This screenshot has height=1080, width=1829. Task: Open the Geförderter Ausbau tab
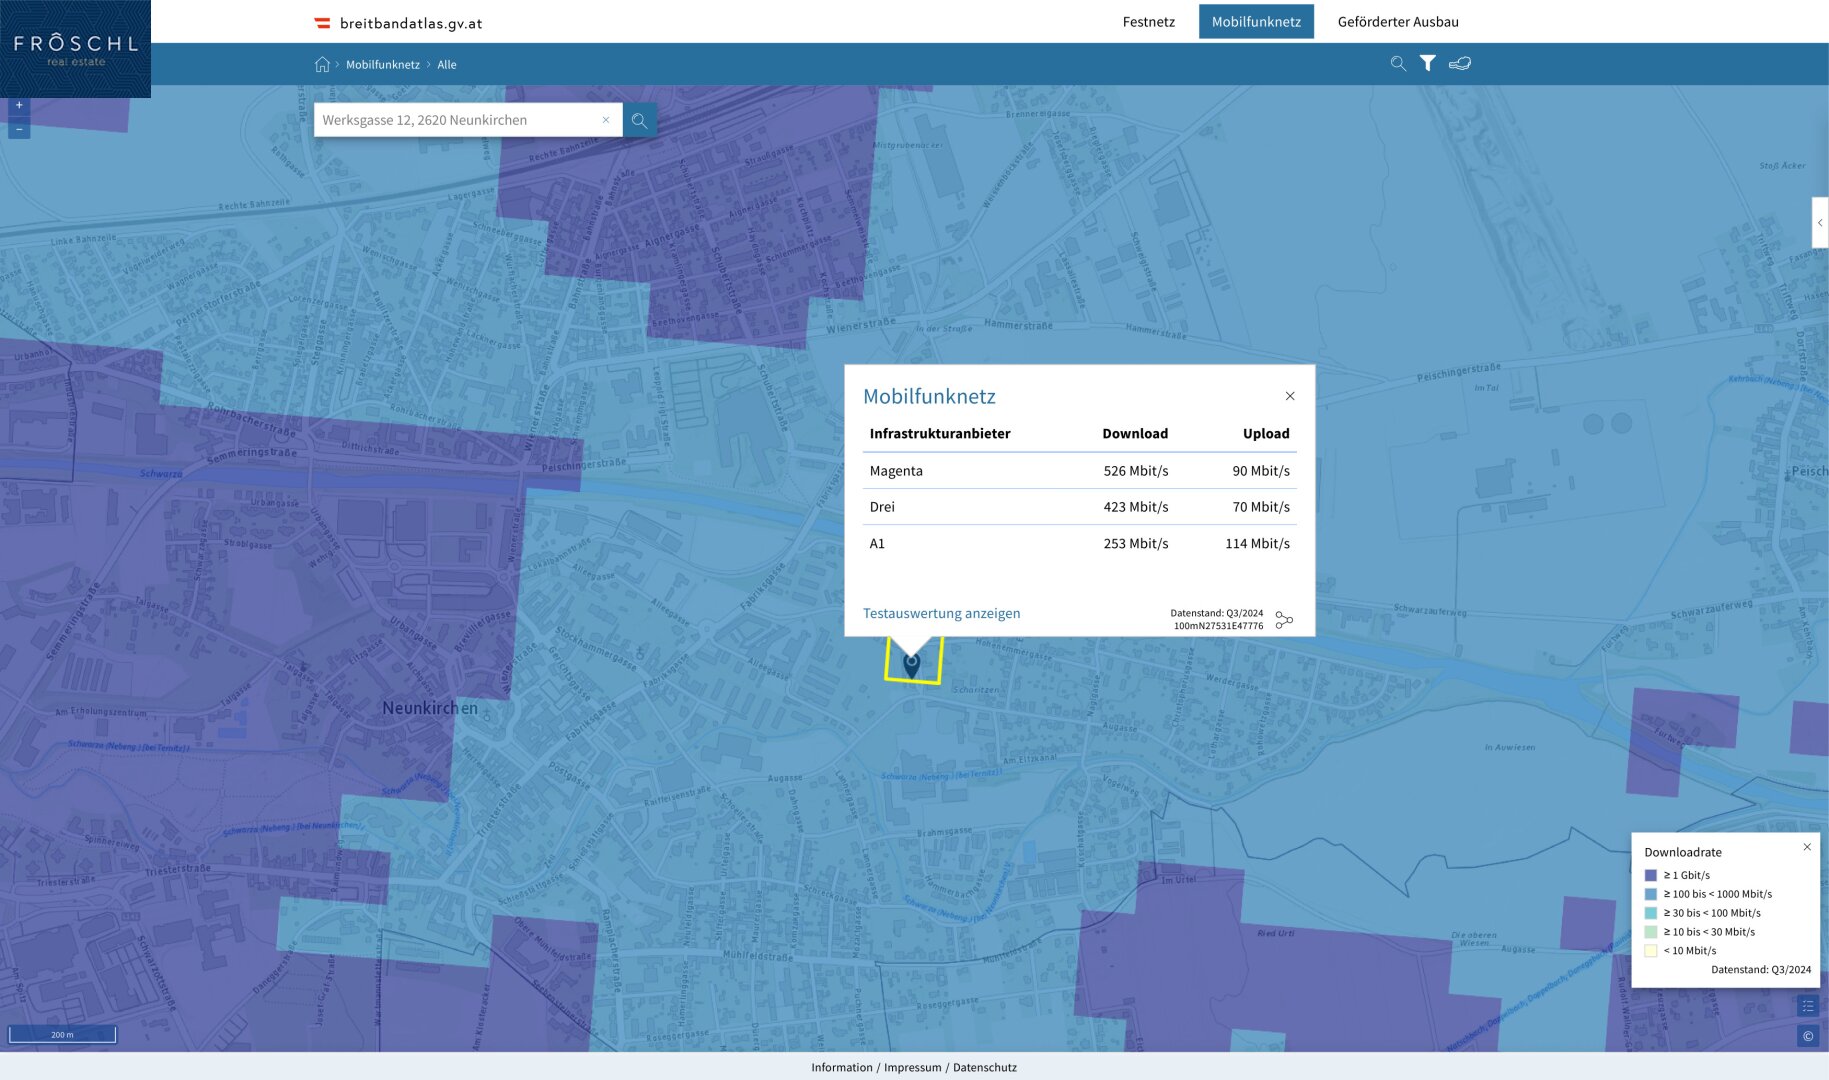point(1397,22)
